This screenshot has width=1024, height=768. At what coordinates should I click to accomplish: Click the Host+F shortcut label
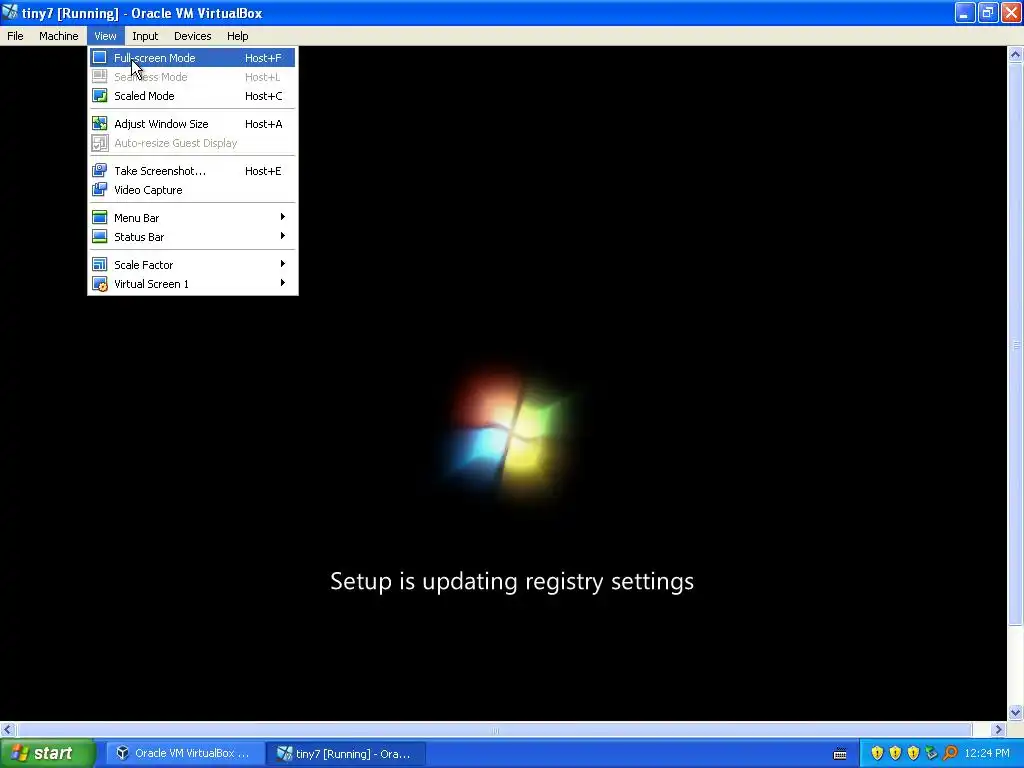coord(263,58)
